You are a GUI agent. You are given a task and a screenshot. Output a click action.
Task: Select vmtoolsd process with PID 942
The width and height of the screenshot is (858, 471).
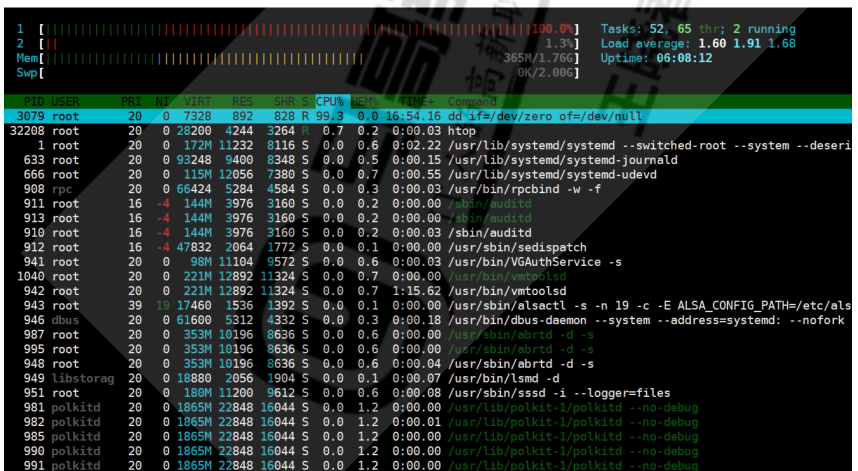[428, 291]
